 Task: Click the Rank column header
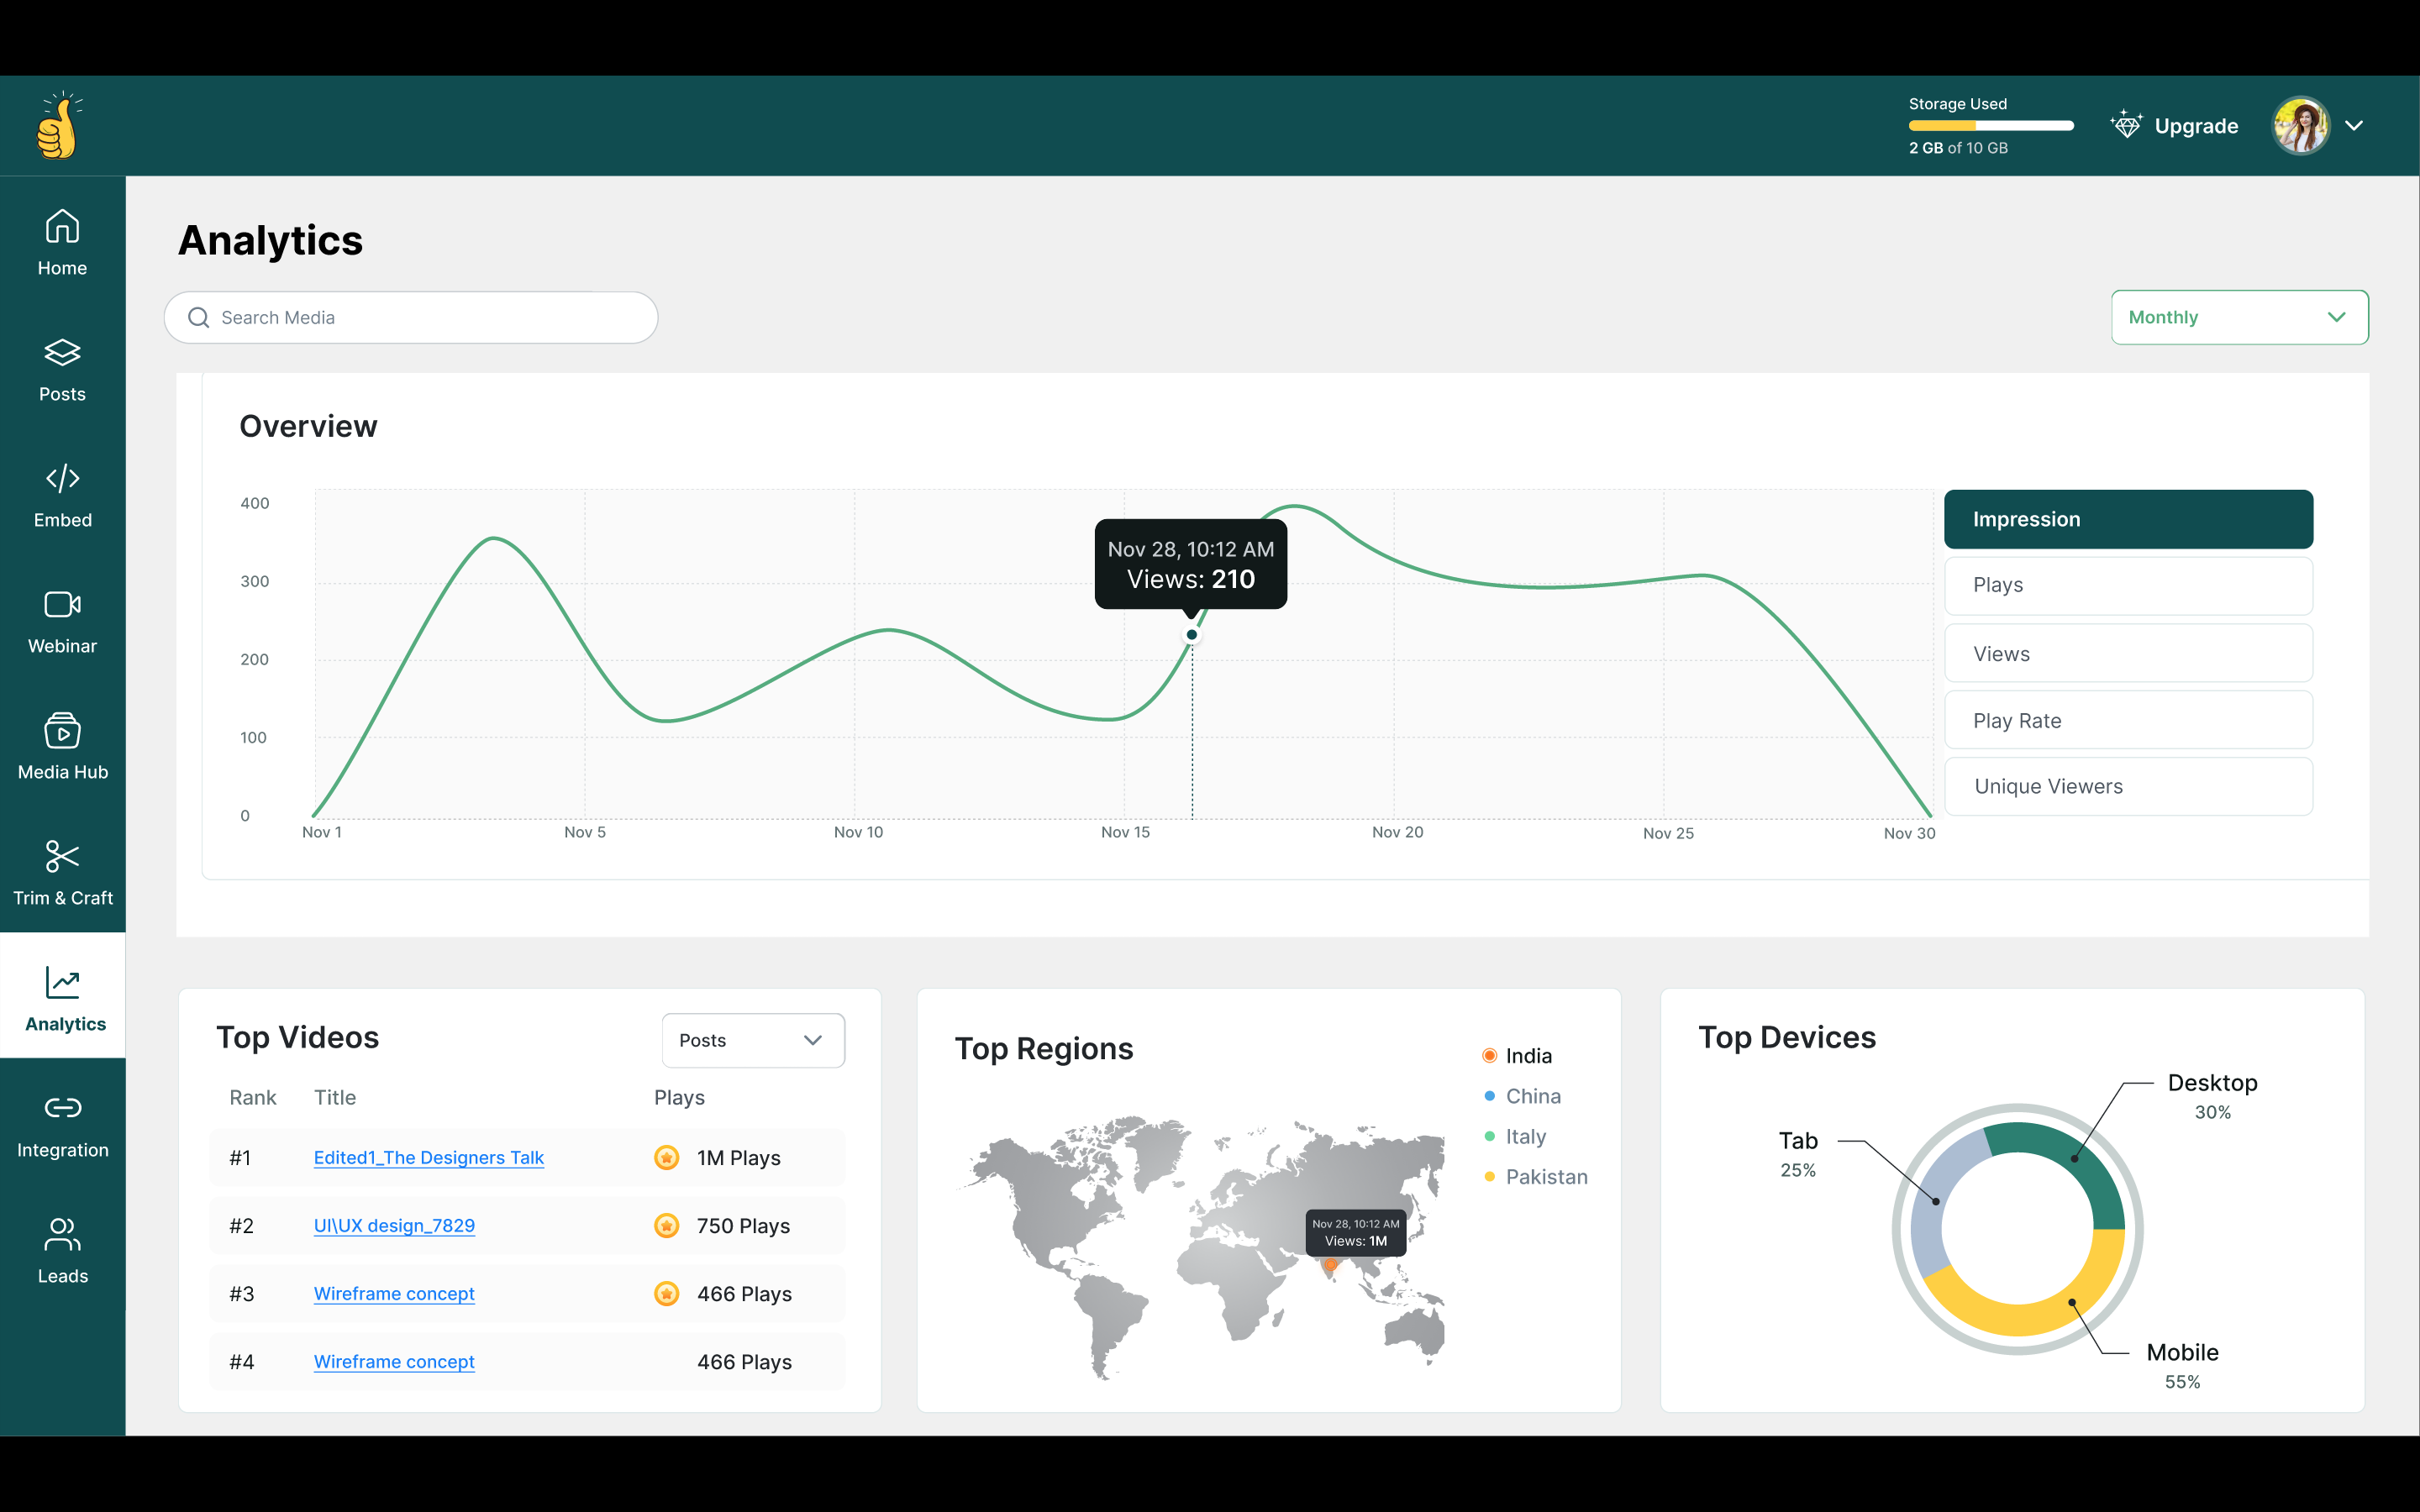(252, 1097)
